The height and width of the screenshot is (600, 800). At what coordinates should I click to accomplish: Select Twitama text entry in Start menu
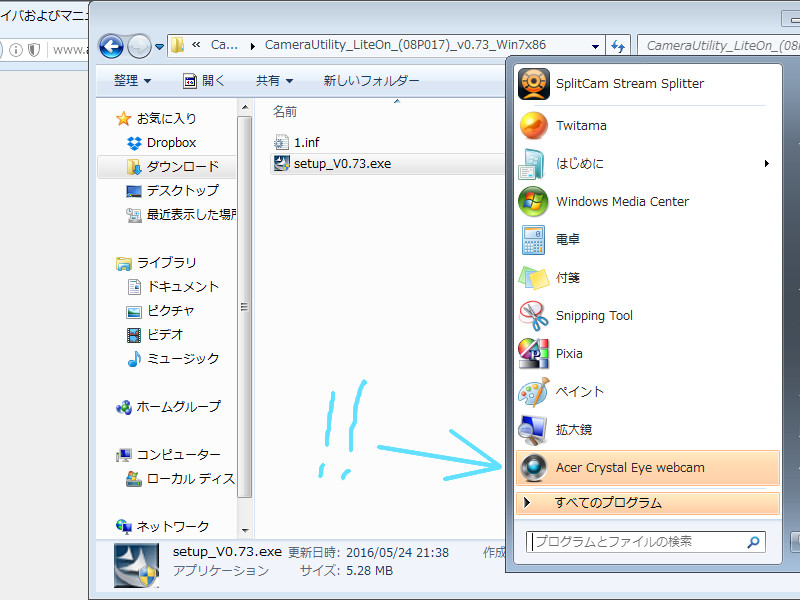pos(581,126)
